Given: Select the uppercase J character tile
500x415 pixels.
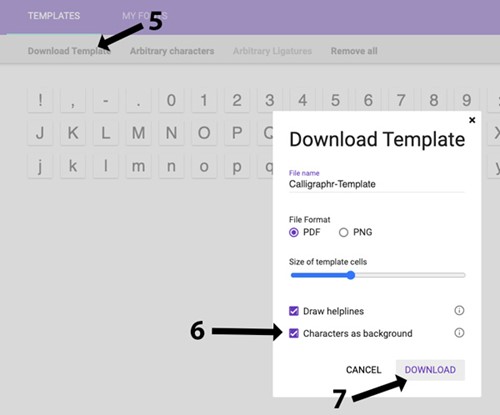Looking at the screenshot, I should pyautogui.click(x=40, y=133).
